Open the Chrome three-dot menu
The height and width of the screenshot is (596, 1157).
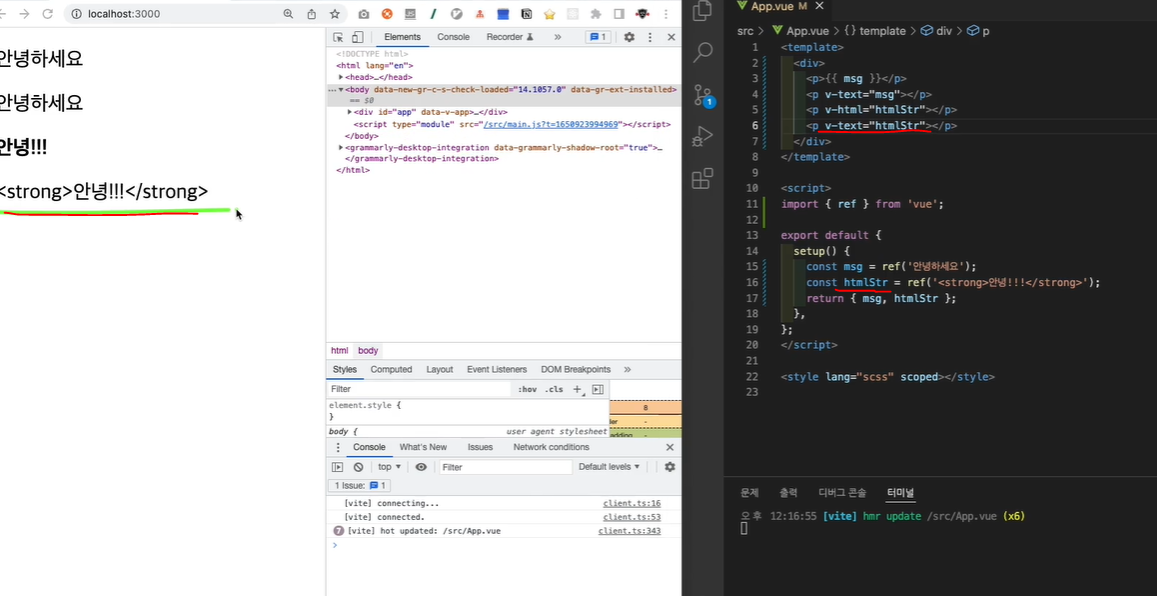668,14
